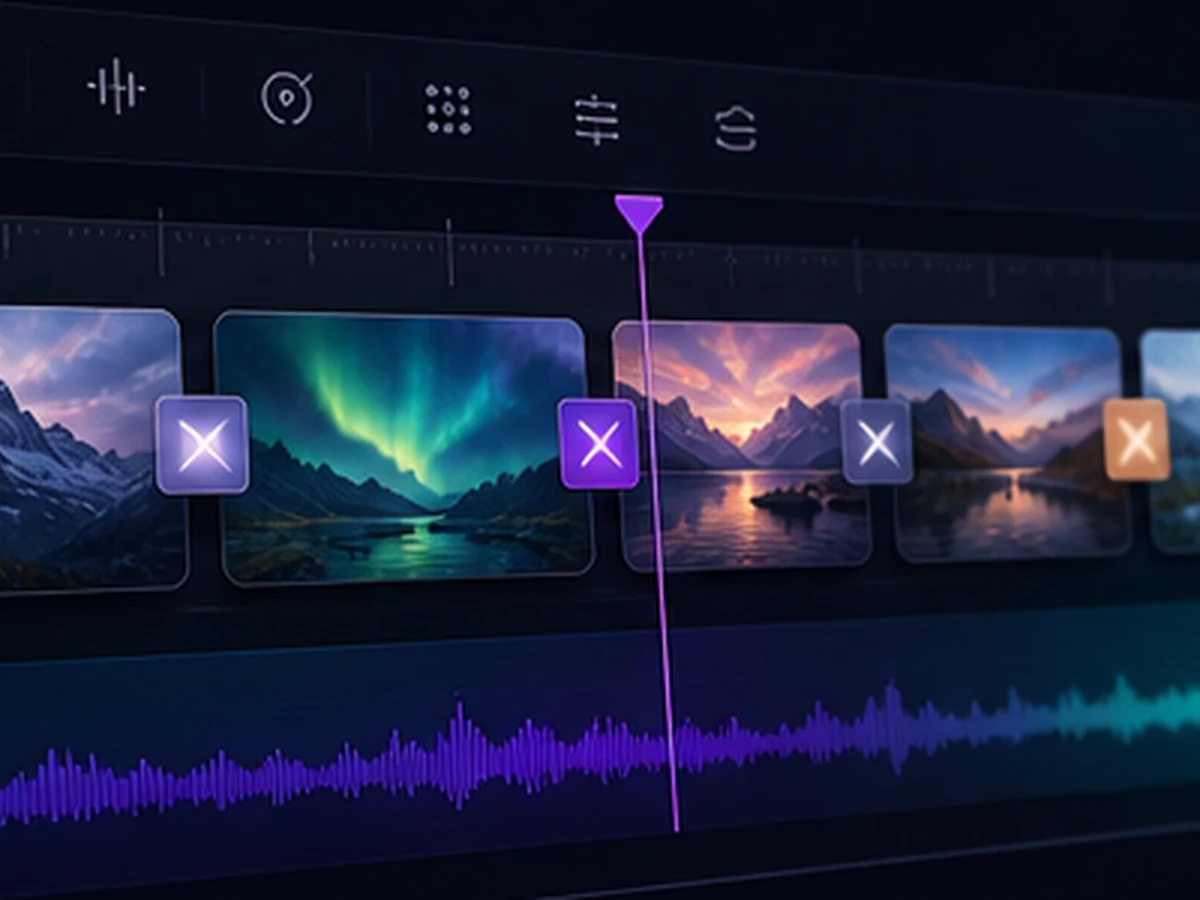1200x900 pixels.
Task: Open the sliders adjustment icon
Action: pos(596,120)
